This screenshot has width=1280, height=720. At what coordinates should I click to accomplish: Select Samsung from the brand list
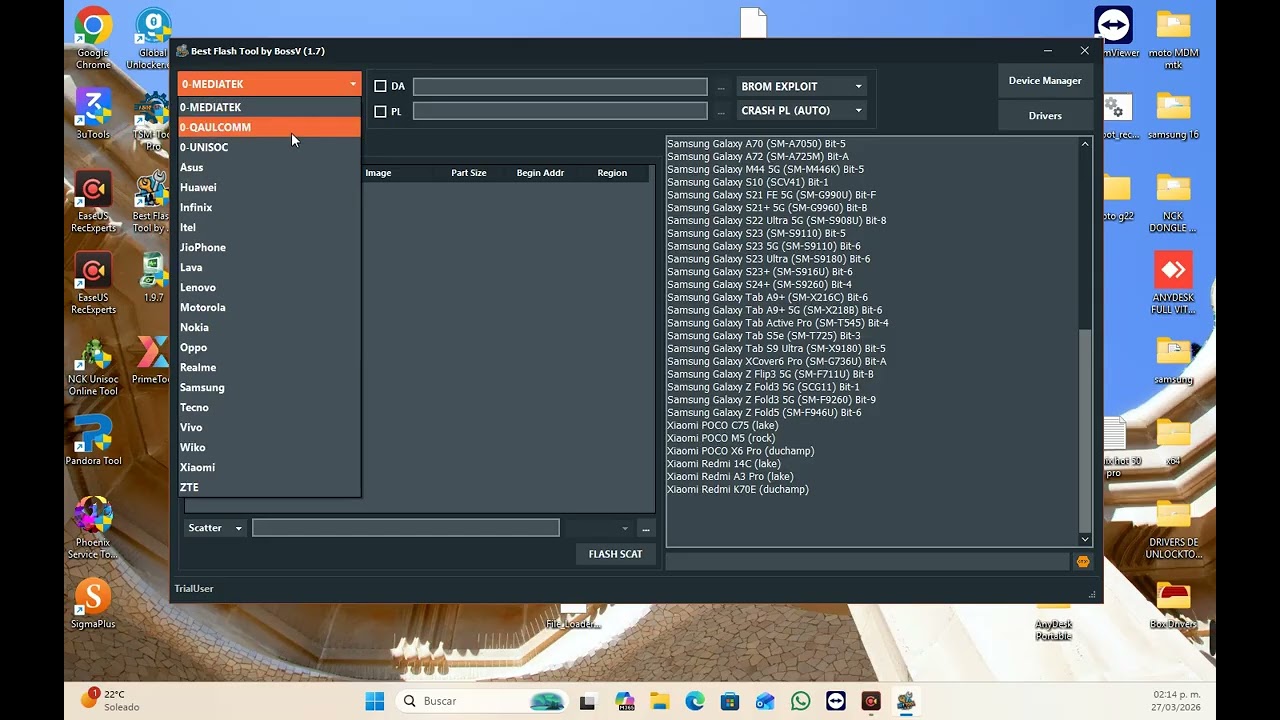269,387
